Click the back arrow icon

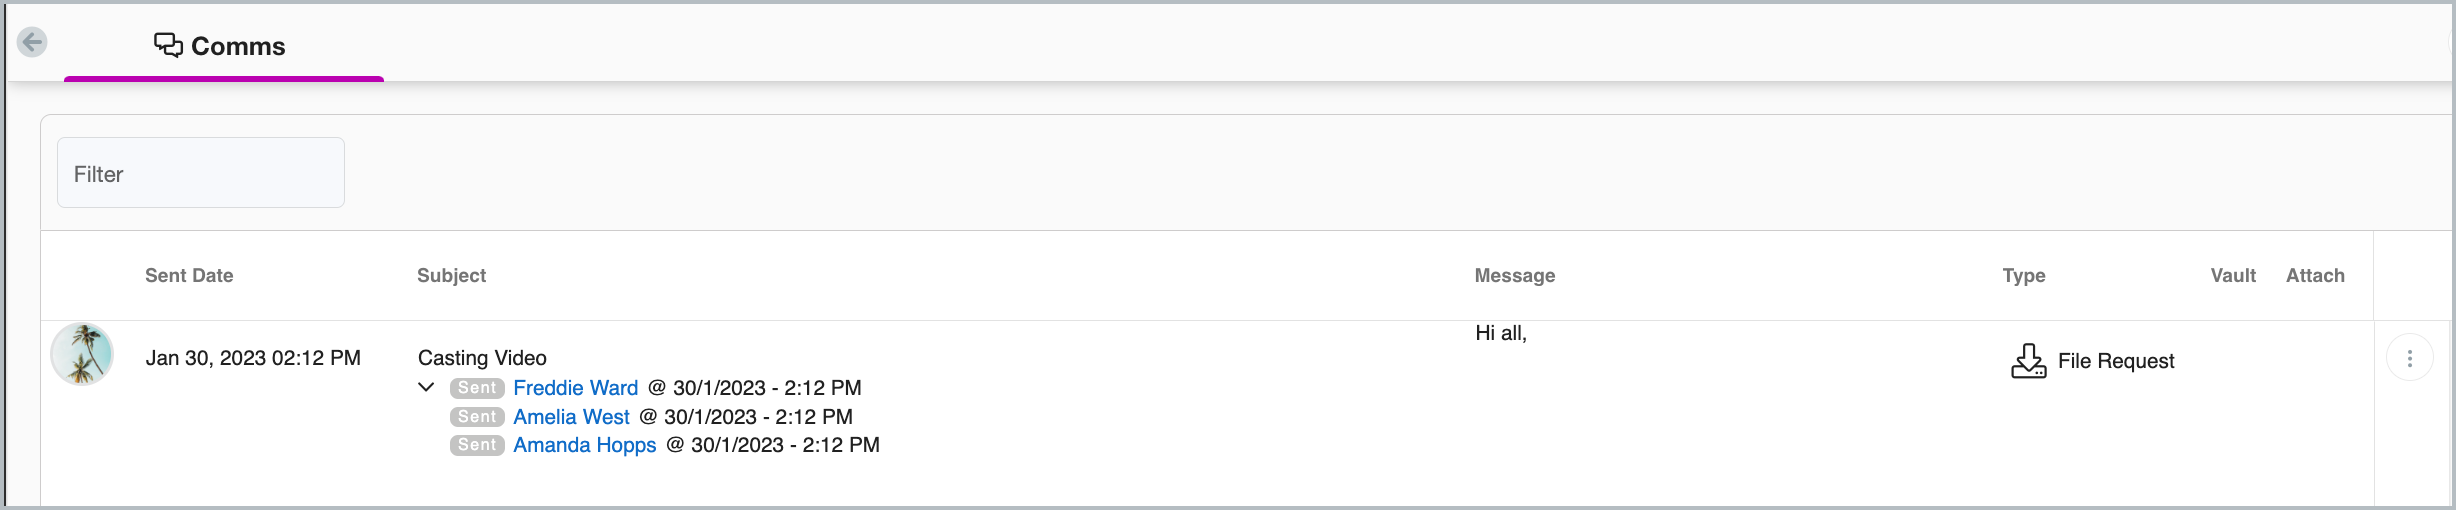(32, 42)
